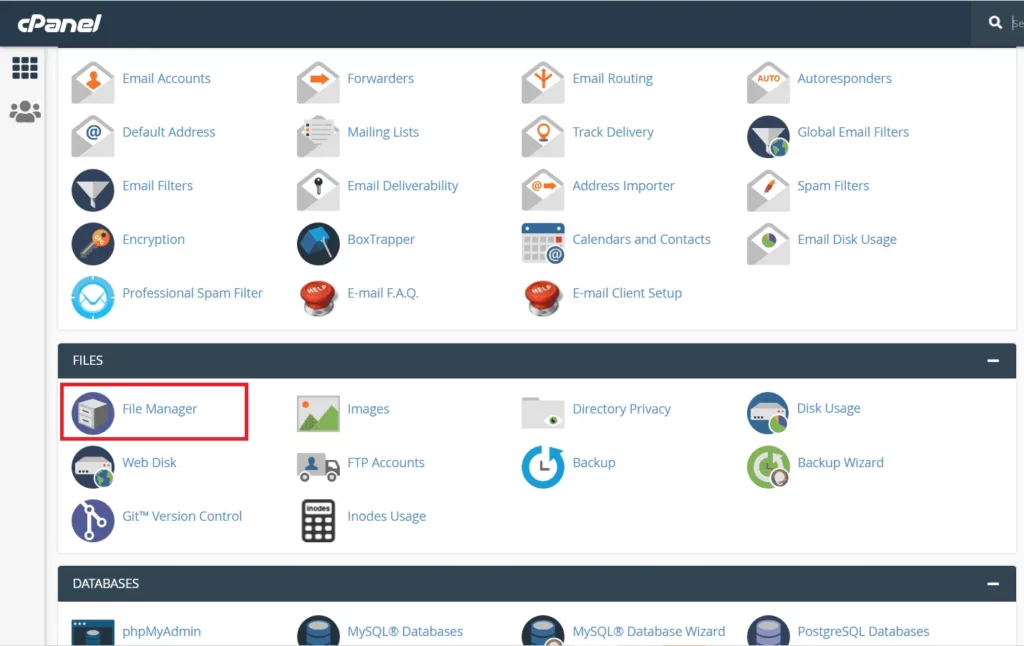Open the Git™ Version Control link
Screen dimensions: 1024x646
coord(182,516)
